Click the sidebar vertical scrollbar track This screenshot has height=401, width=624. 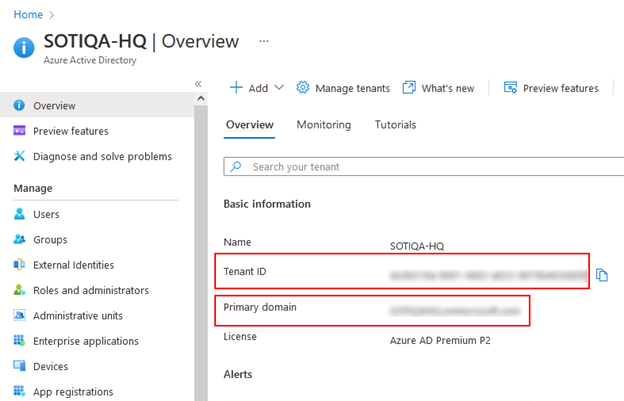click(201, 252)
